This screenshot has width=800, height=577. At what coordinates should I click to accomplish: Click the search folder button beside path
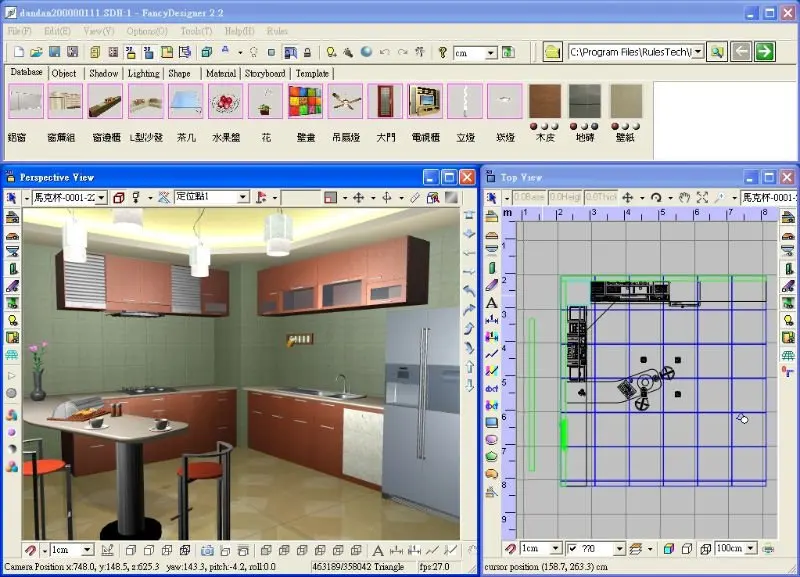717,52
